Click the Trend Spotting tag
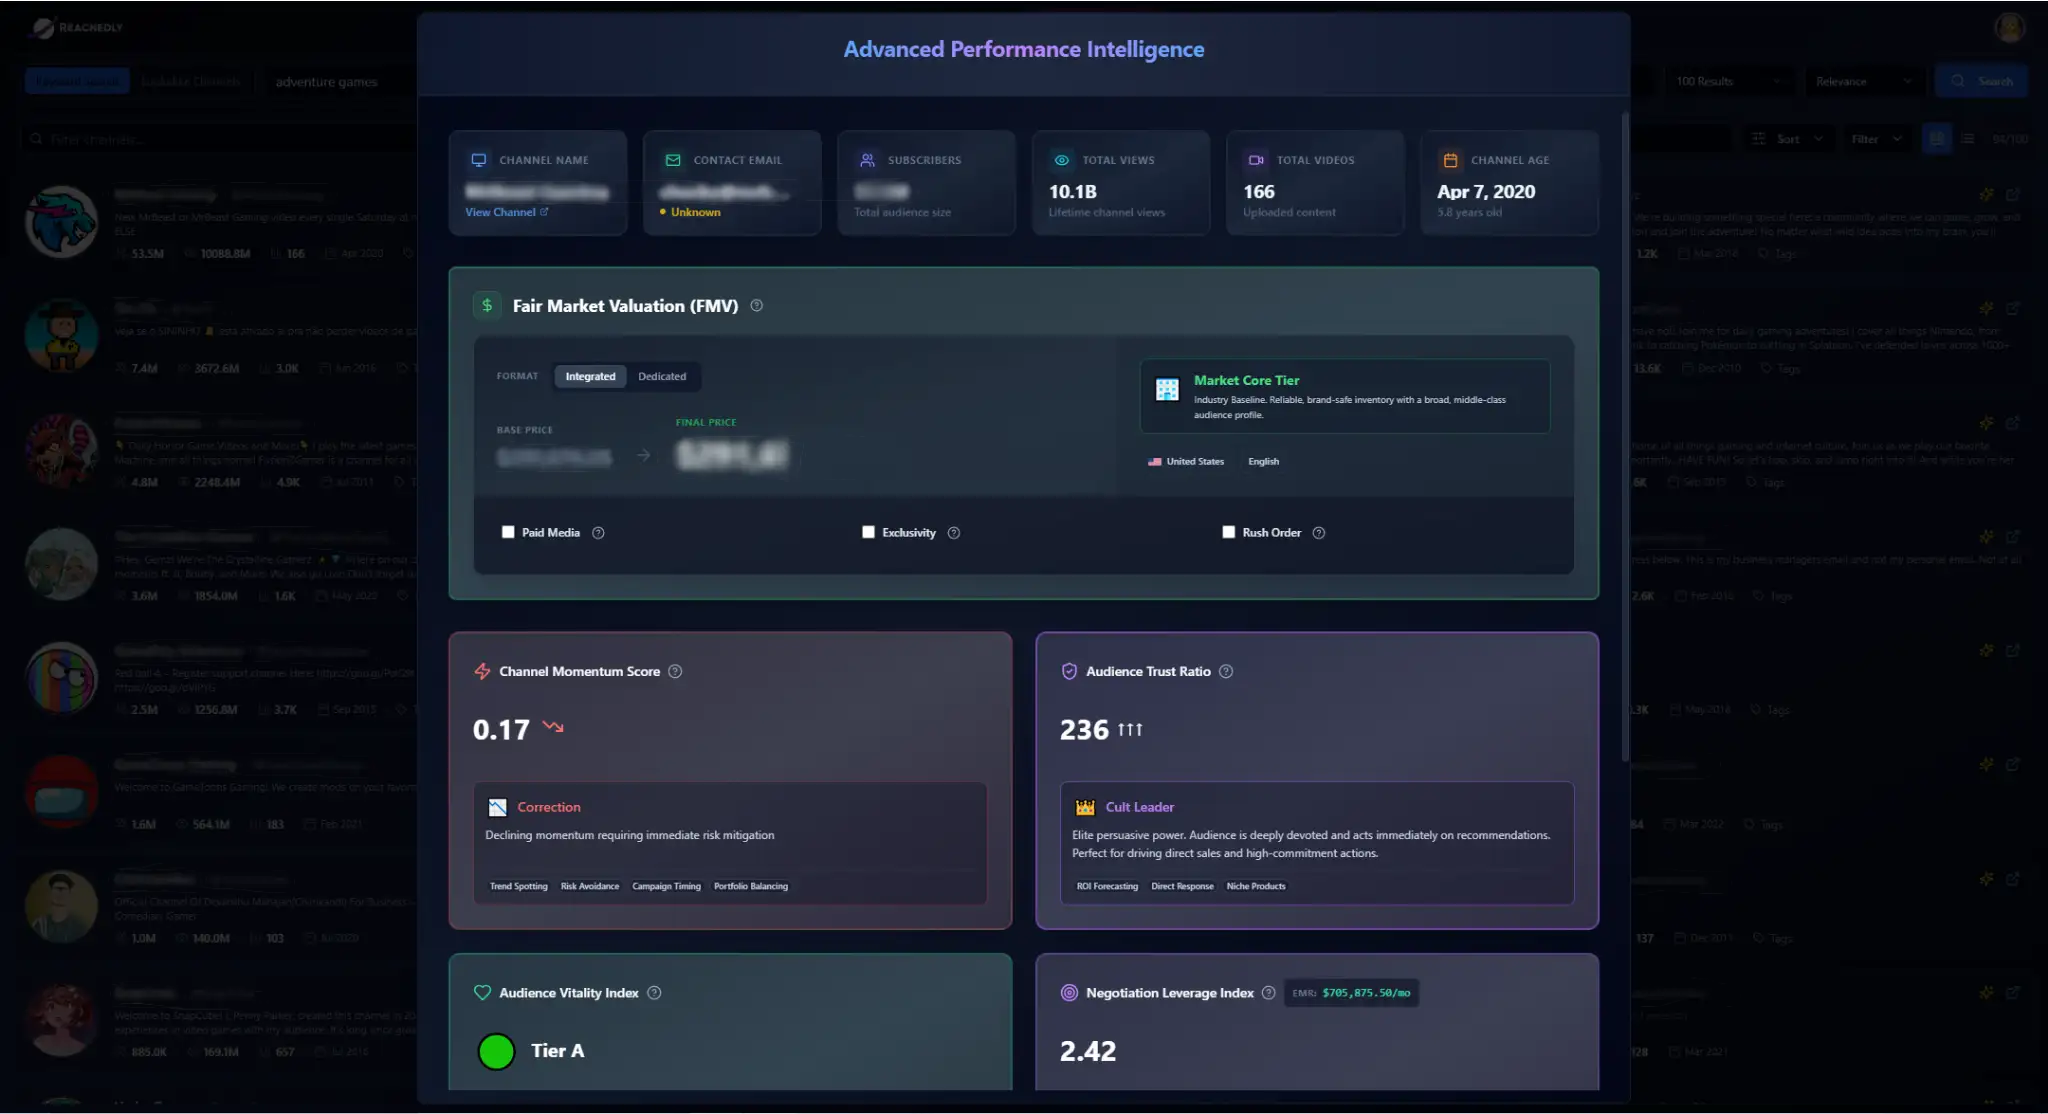 pyautogui.click(x=519, y=886)
